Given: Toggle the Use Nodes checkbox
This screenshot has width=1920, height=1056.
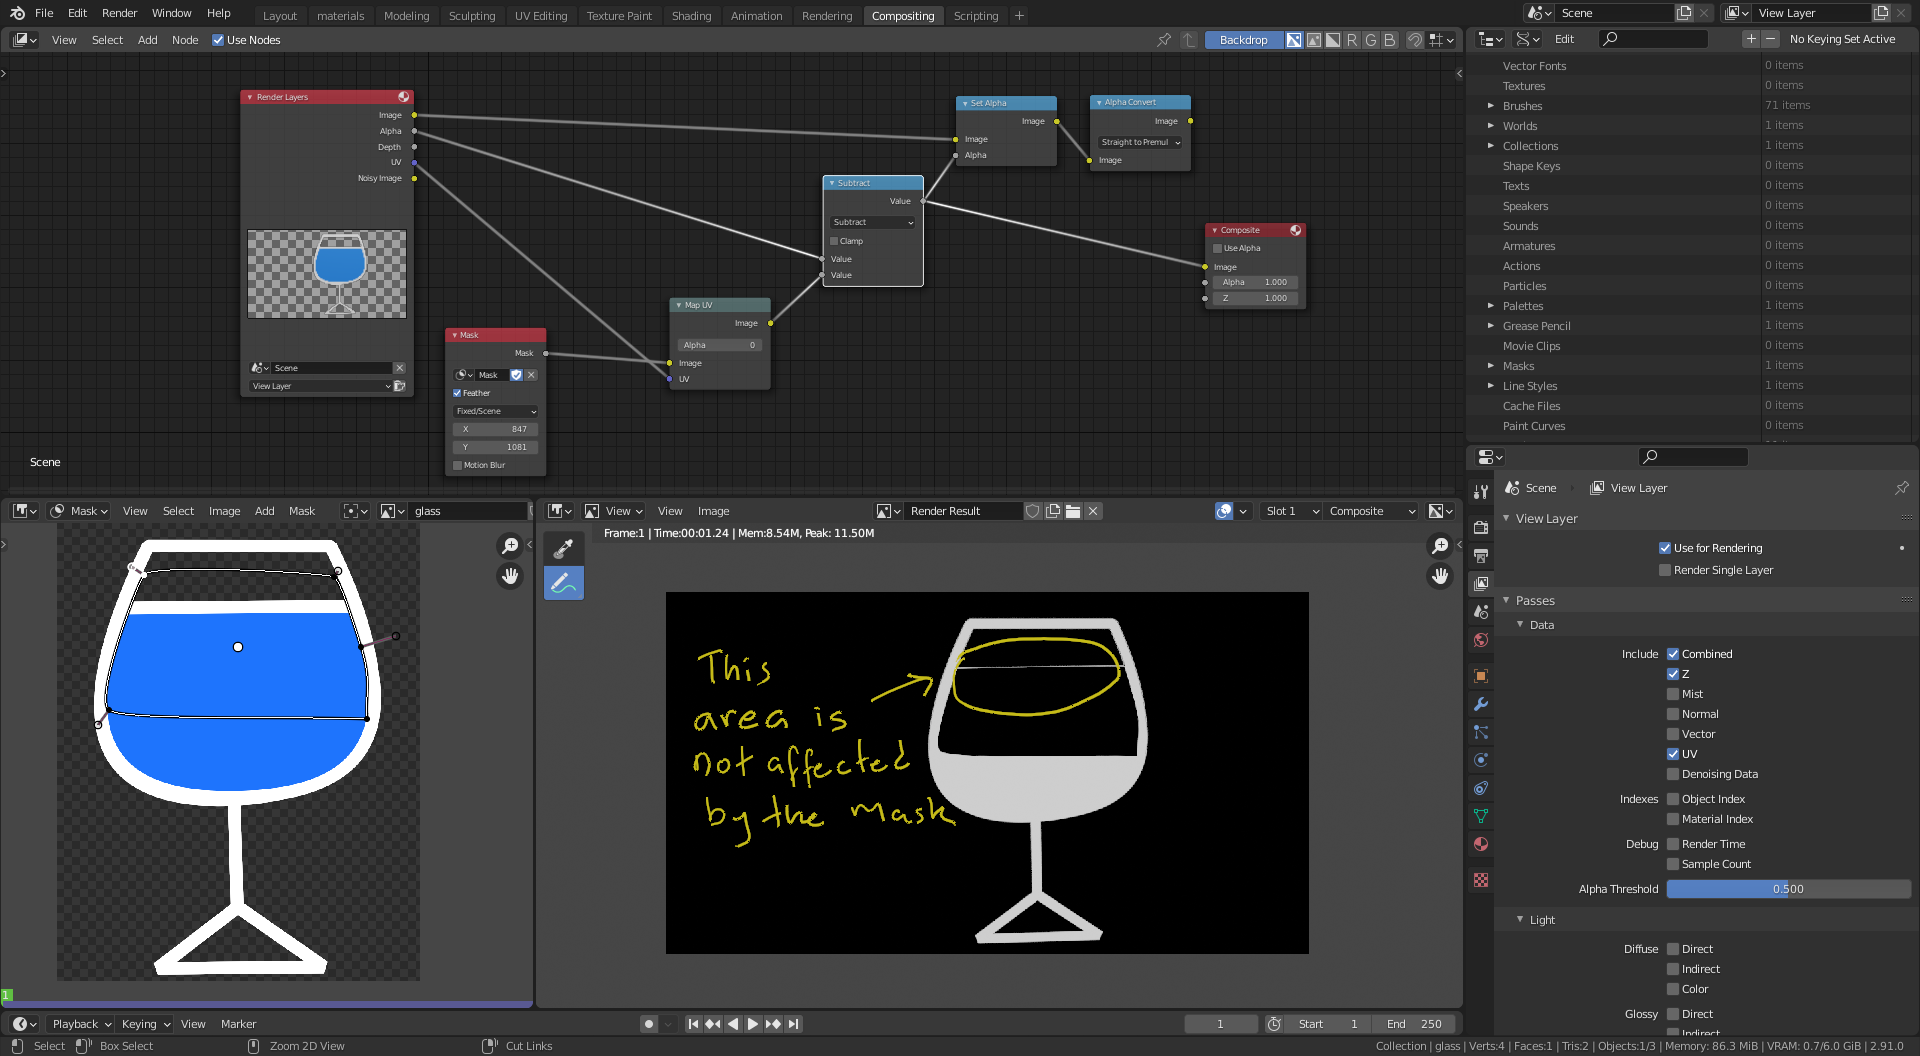Looking at the screenshot, I should tap(218, 40).
